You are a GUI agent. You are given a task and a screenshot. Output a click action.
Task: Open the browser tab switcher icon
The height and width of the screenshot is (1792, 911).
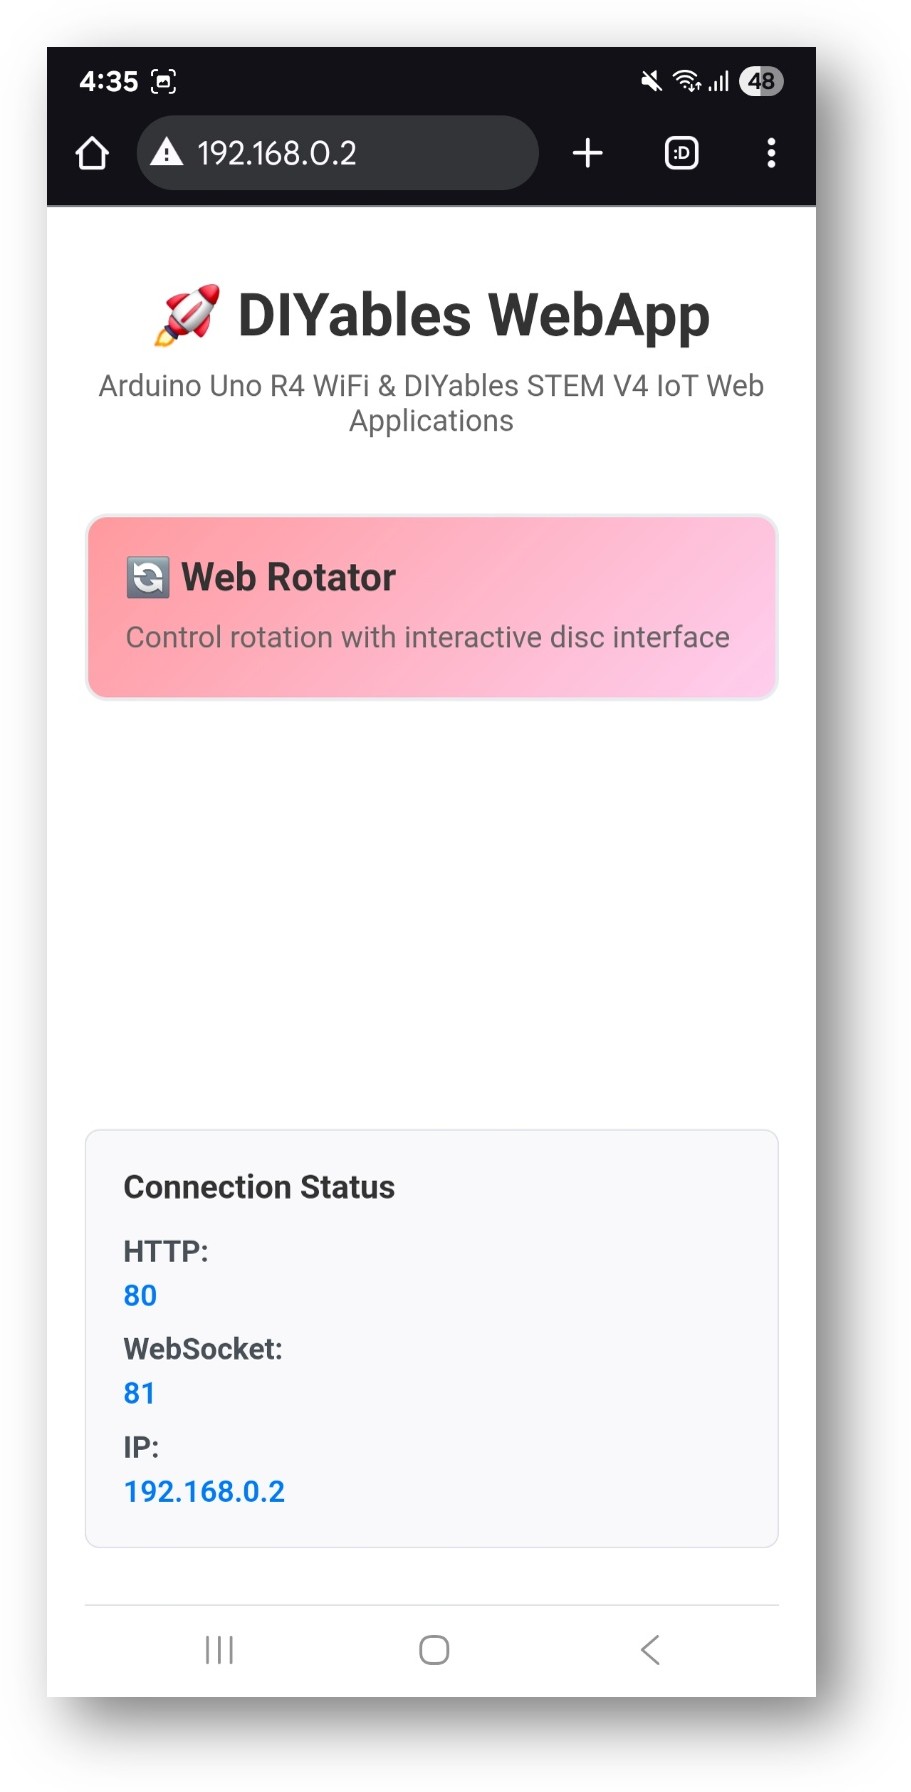[x=681, y=152]
